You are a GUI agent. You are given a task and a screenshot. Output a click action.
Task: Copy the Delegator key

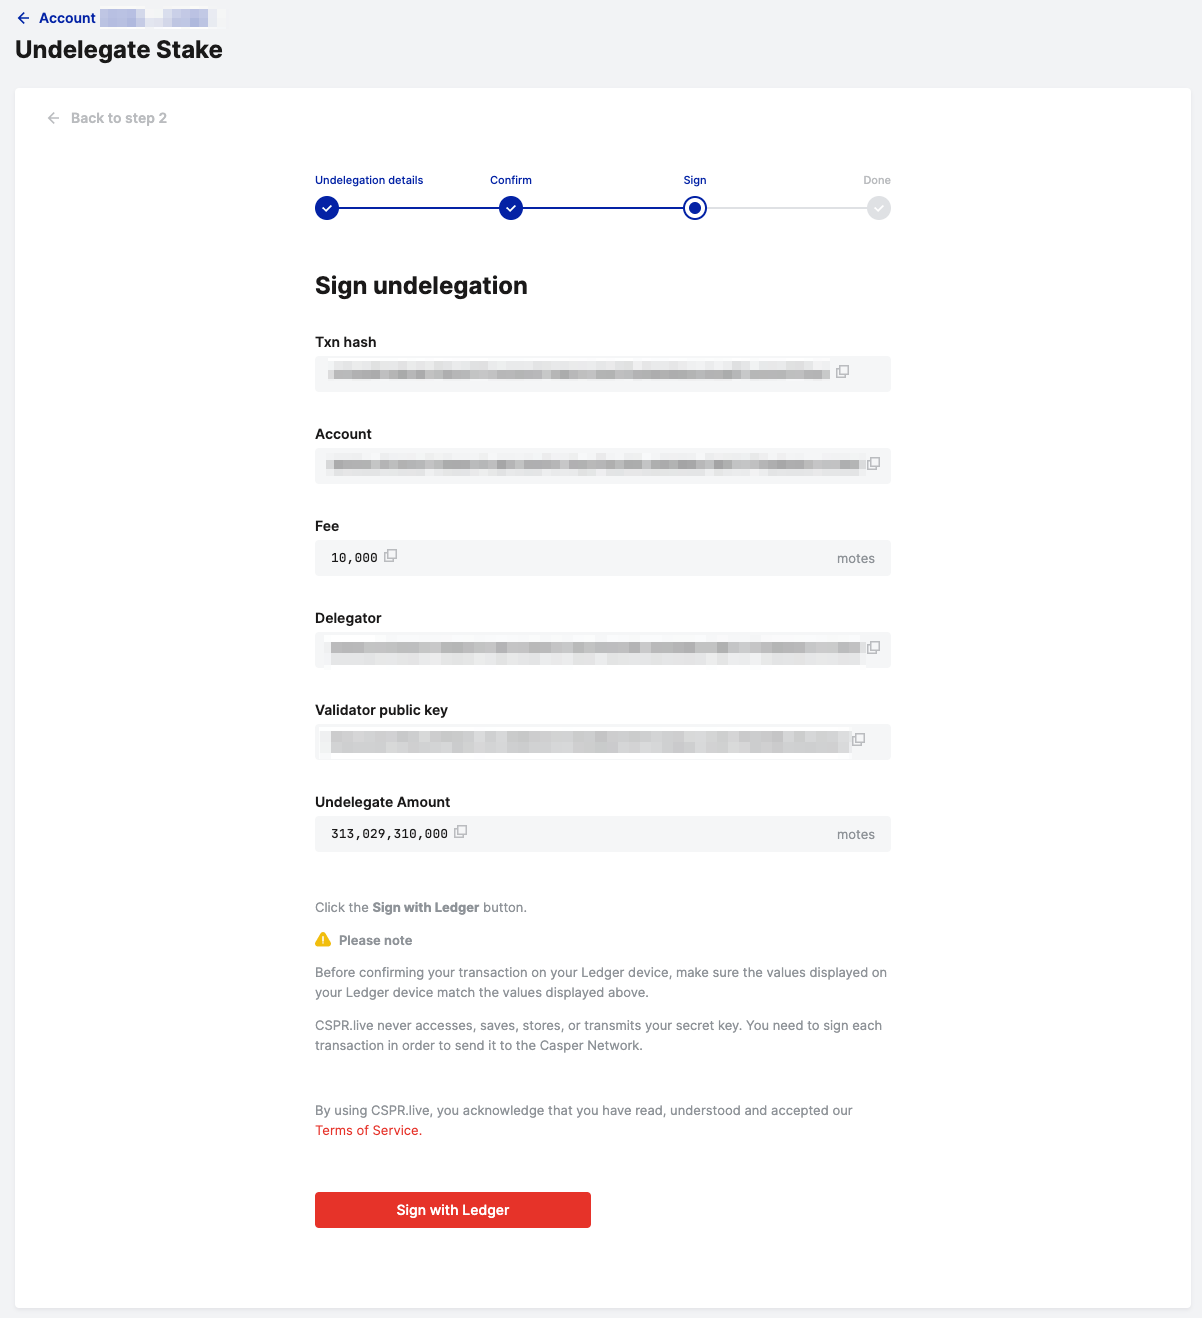coord(873,647)
